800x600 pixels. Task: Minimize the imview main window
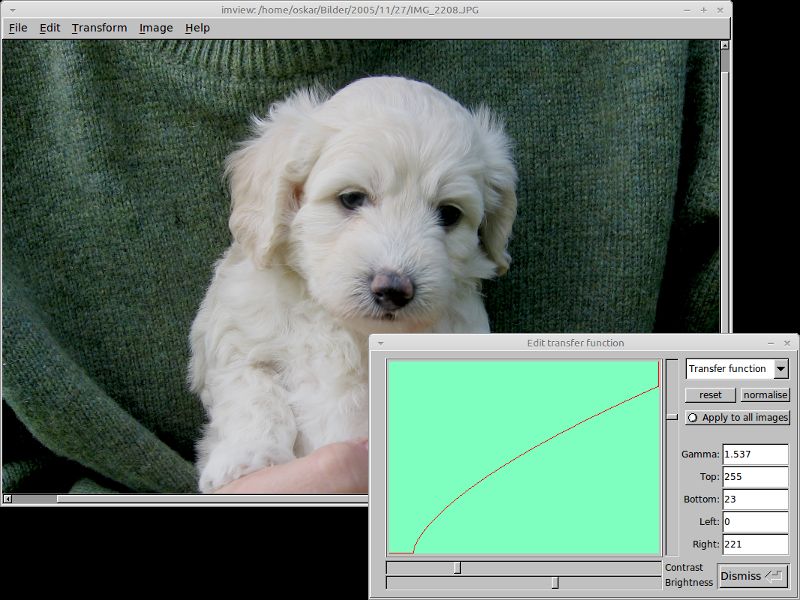687,10
